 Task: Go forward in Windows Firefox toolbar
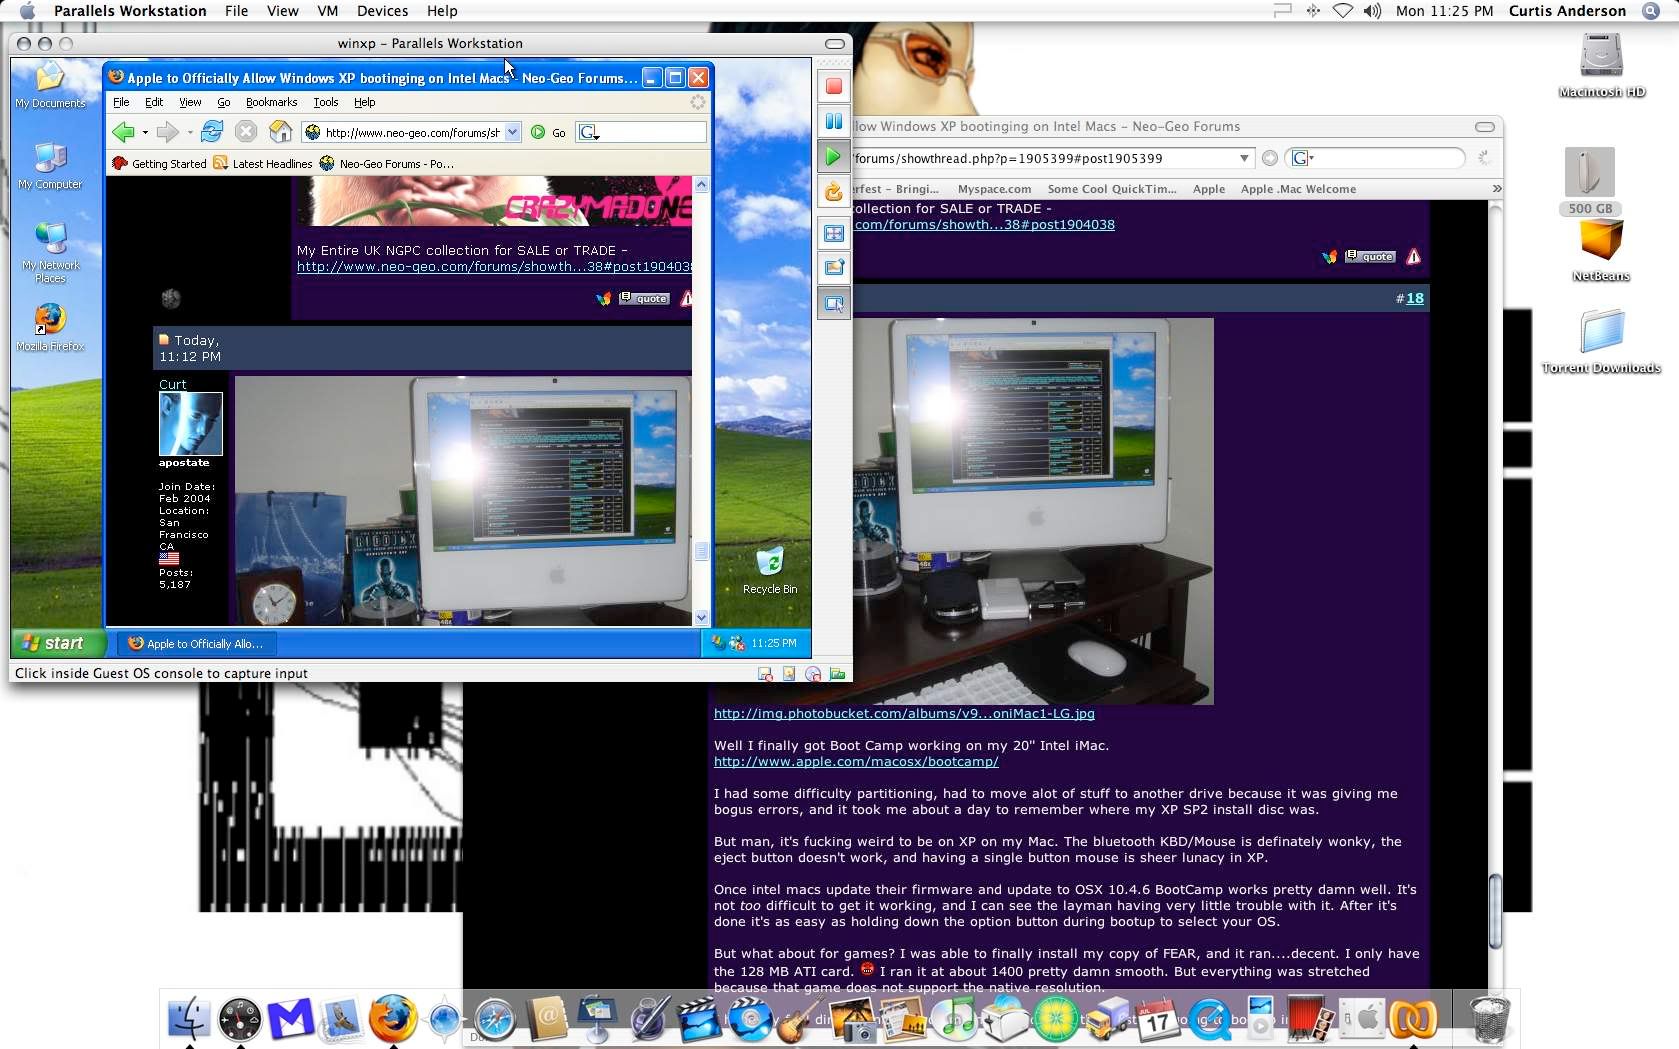tap(167, 132)
